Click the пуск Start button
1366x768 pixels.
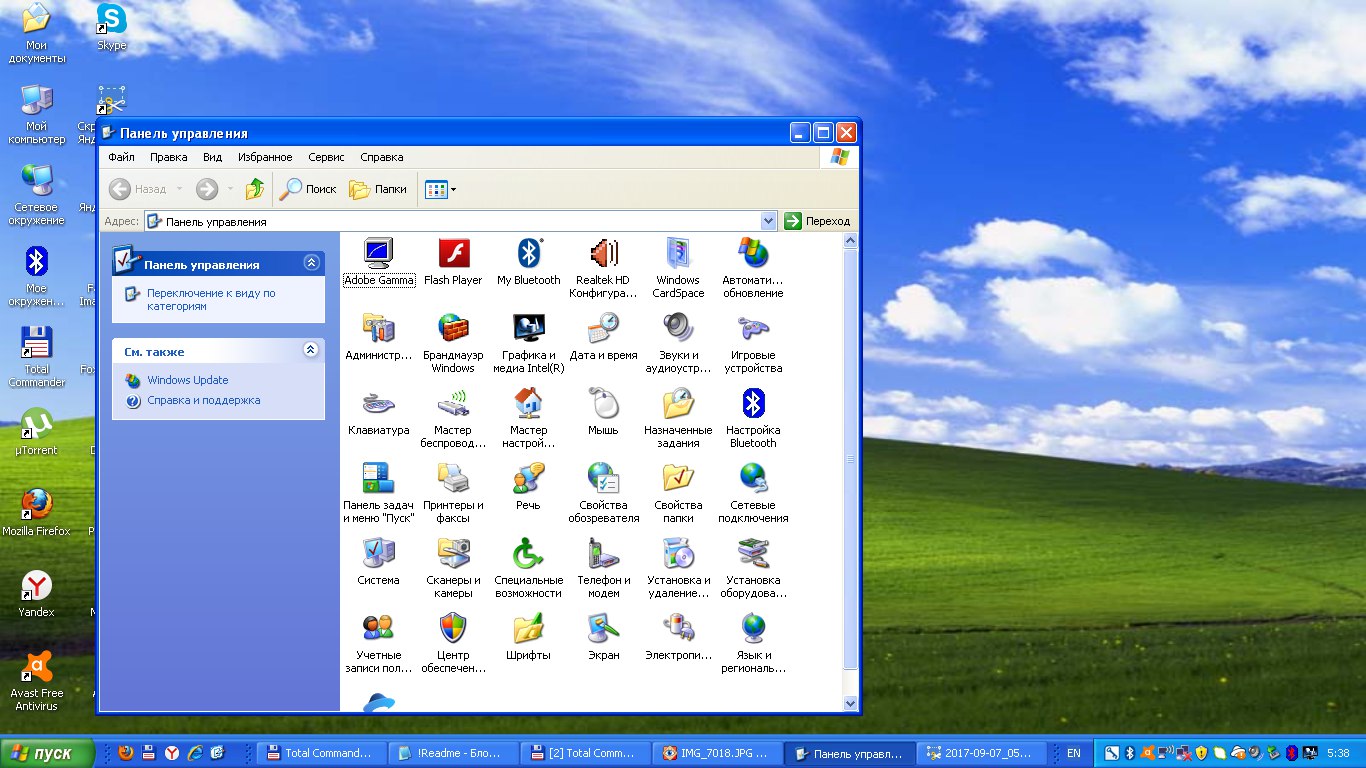pyautogui.click(x=48, y=753)
